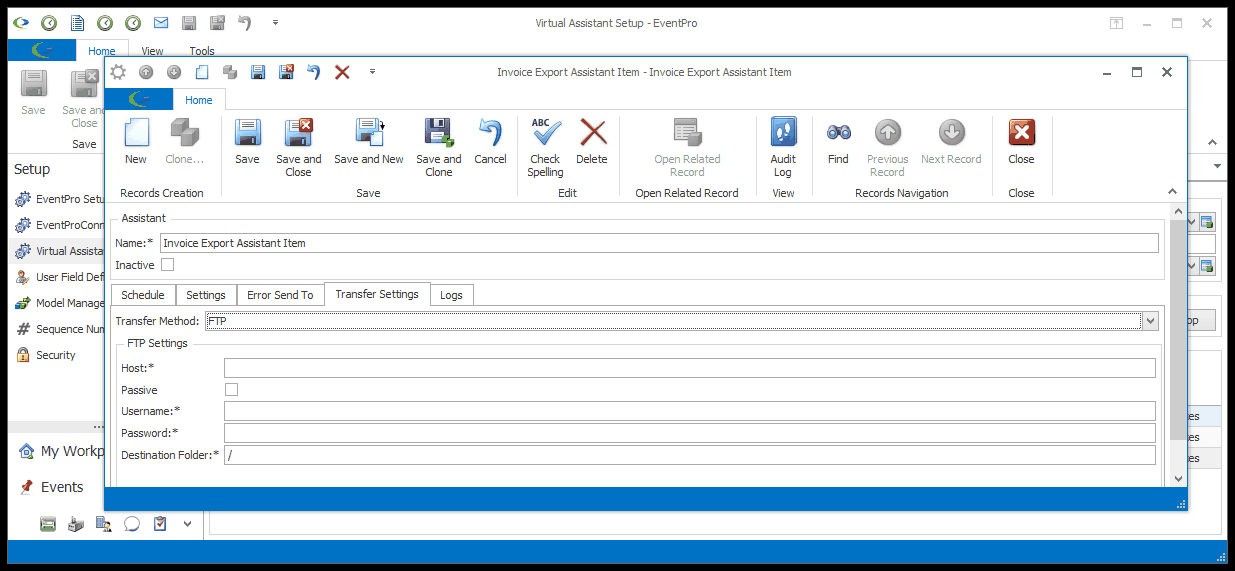Toggle the Passive FTP checkbox
The image size is (1235, 571).
231,389
